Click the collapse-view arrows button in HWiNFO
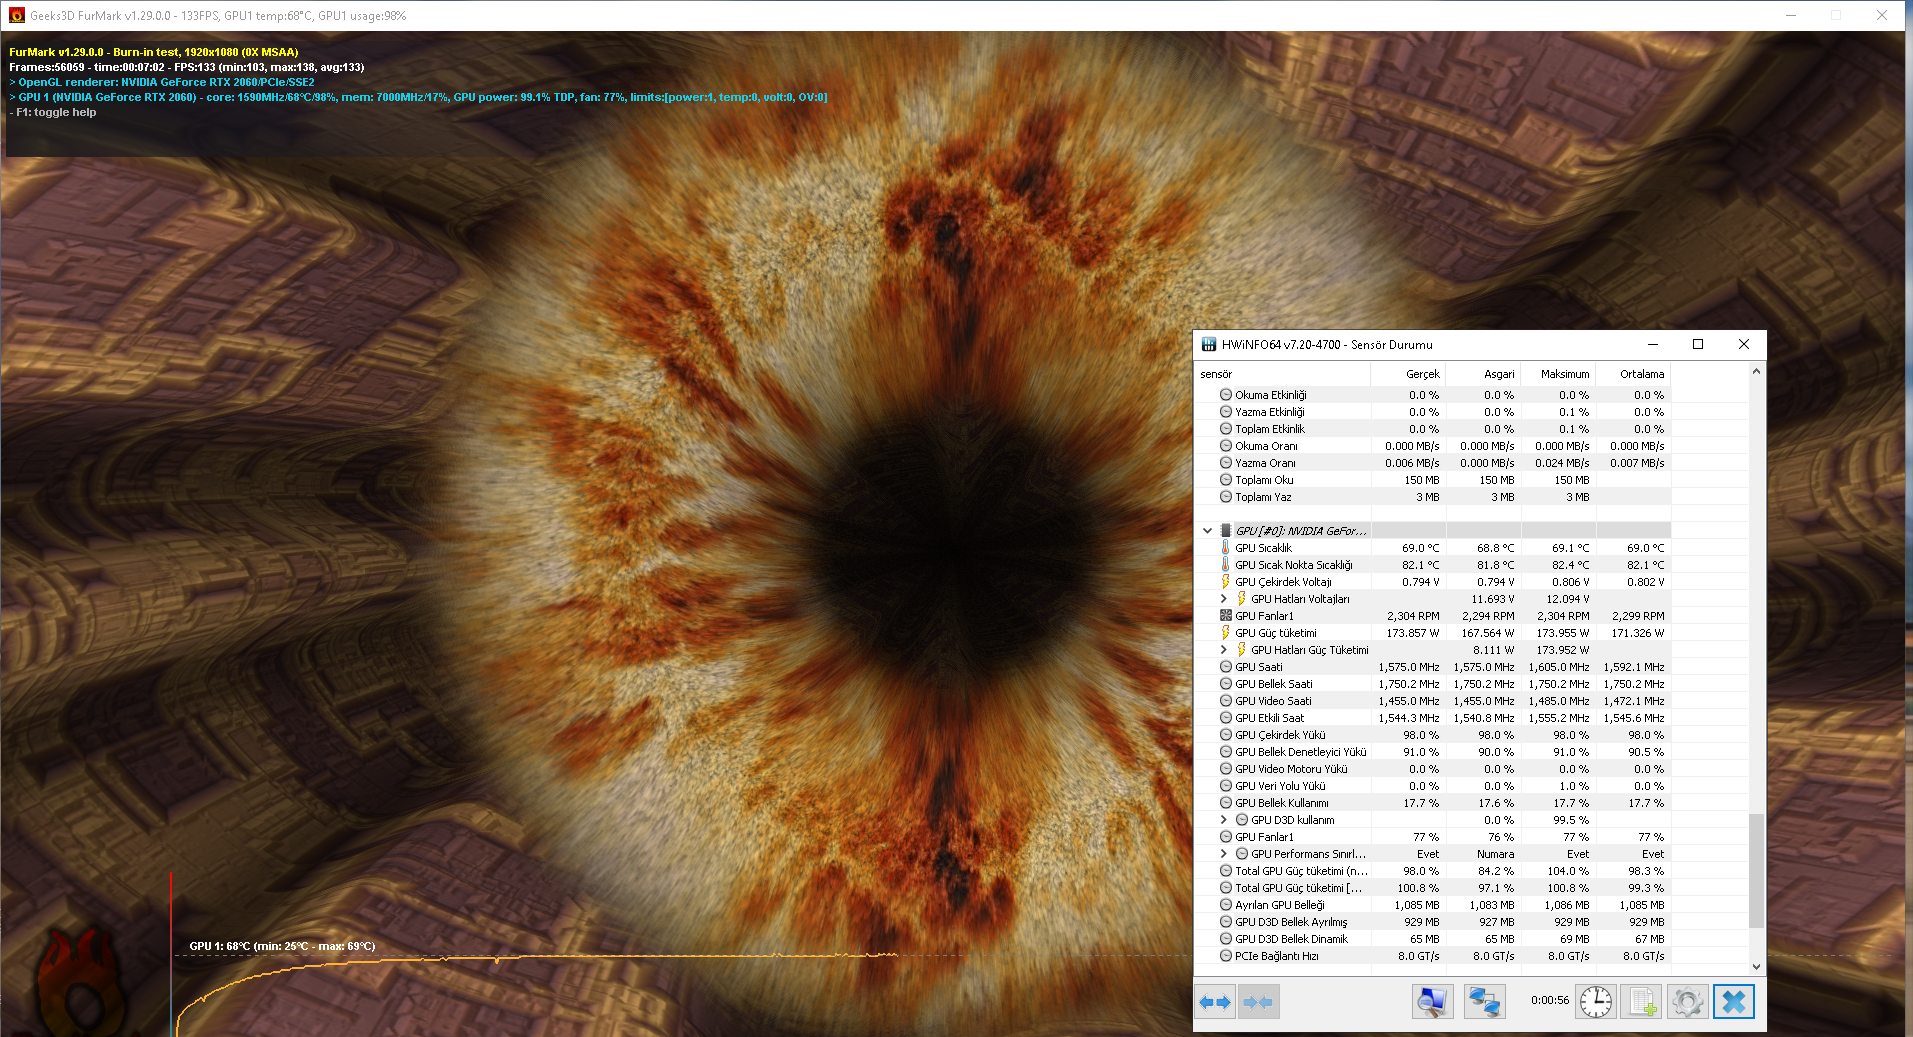The image size is (1913, 1037). (x=1258, y=1001)
